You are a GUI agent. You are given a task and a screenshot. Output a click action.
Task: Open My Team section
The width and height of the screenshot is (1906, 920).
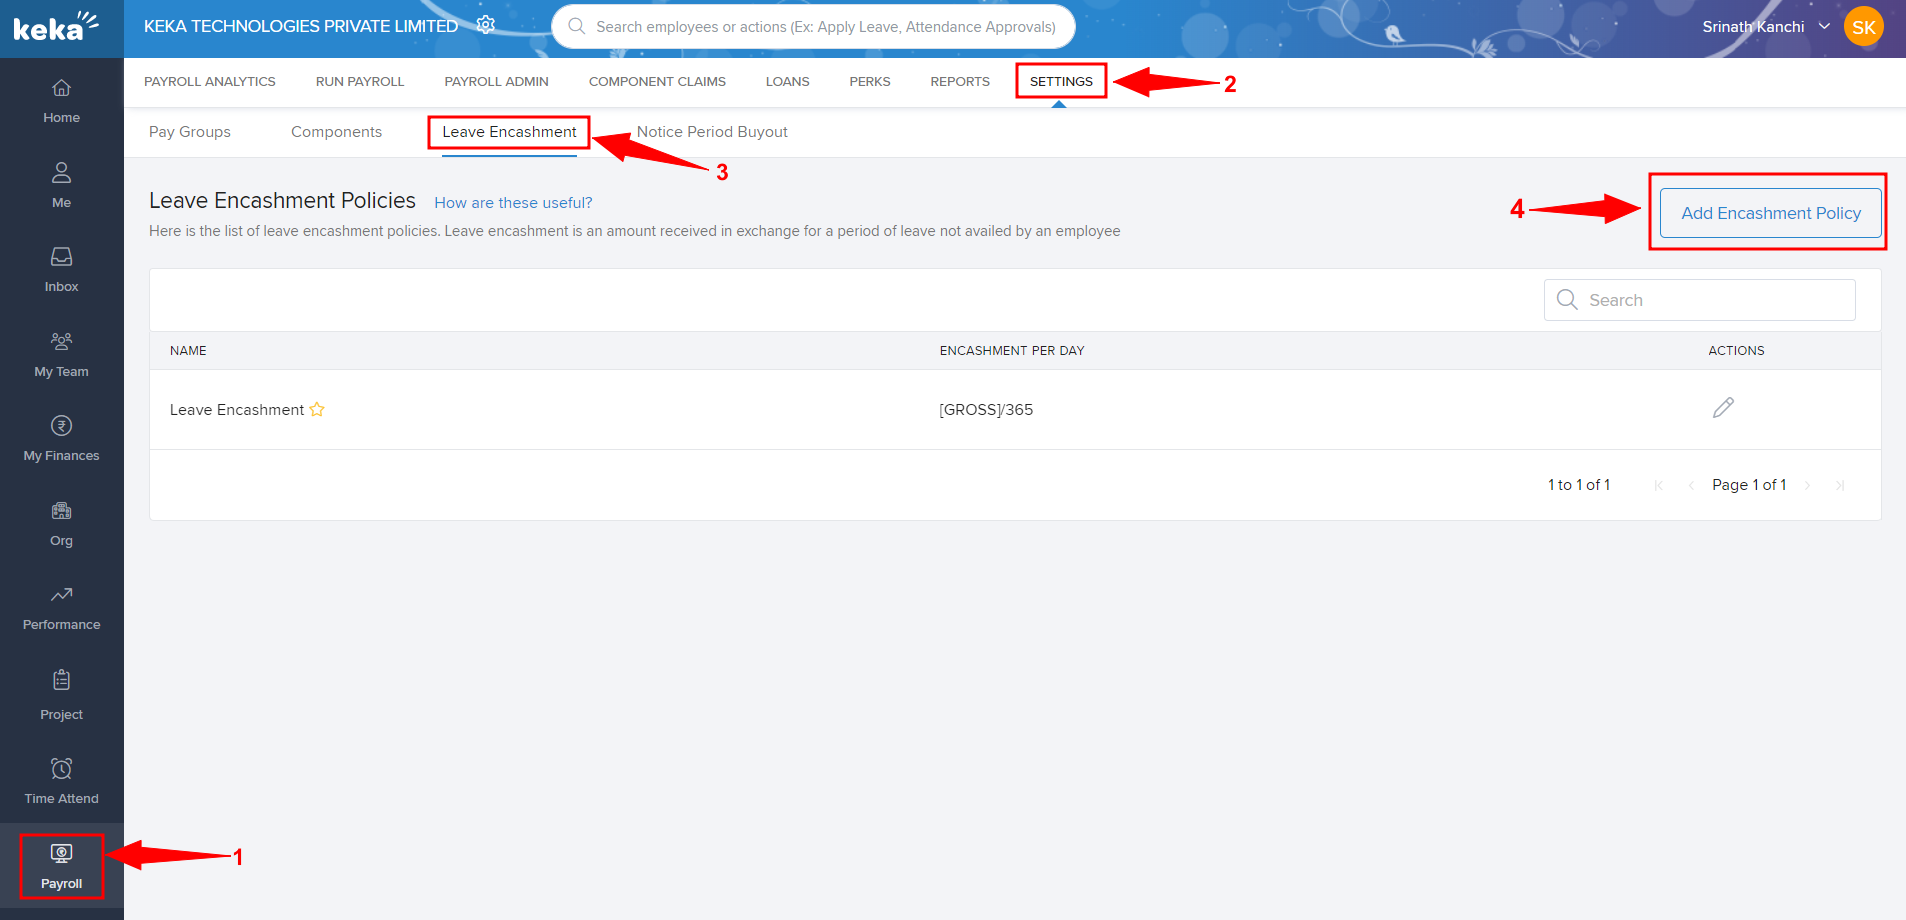pos(61,352)
